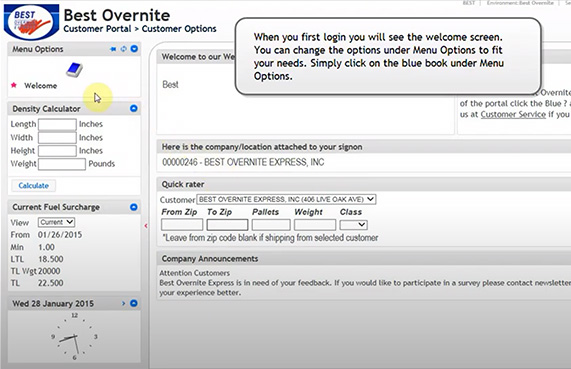571x369 pixels.
Task: Click the blue book icon under Menu Options
Action: (74, 70)
